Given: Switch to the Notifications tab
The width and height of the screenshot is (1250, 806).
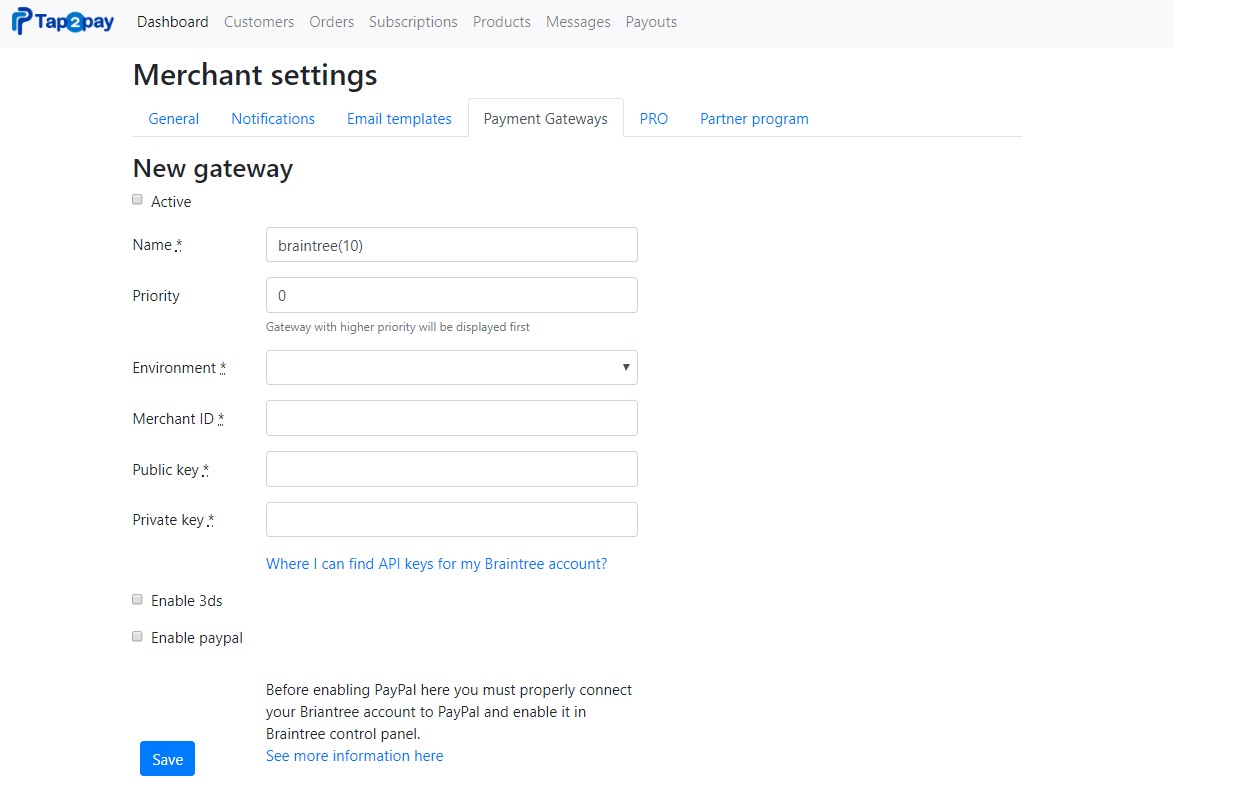Looking at the screenshot, I should (273, 118).
